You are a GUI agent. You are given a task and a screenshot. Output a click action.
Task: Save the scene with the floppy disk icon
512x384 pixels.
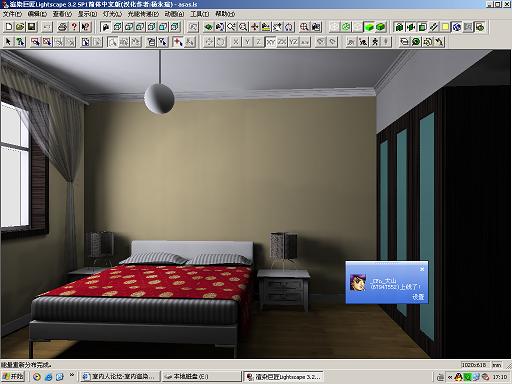pos(31,27)
